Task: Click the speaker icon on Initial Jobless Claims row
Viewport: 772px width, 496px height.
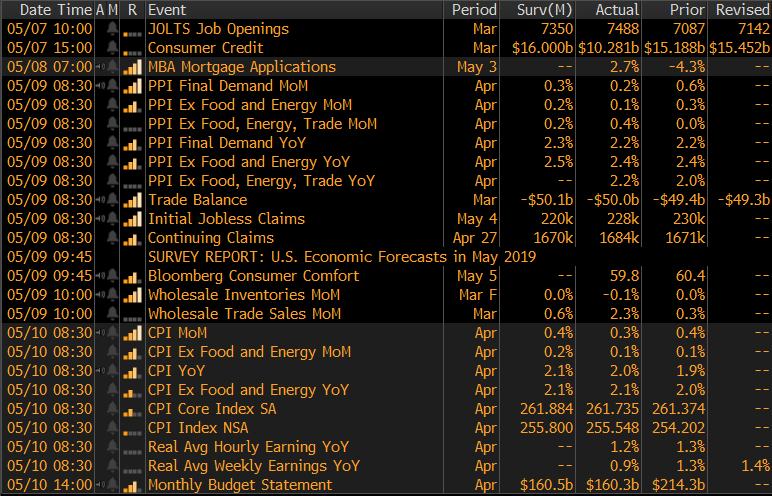Action: [x=100, y=219]
